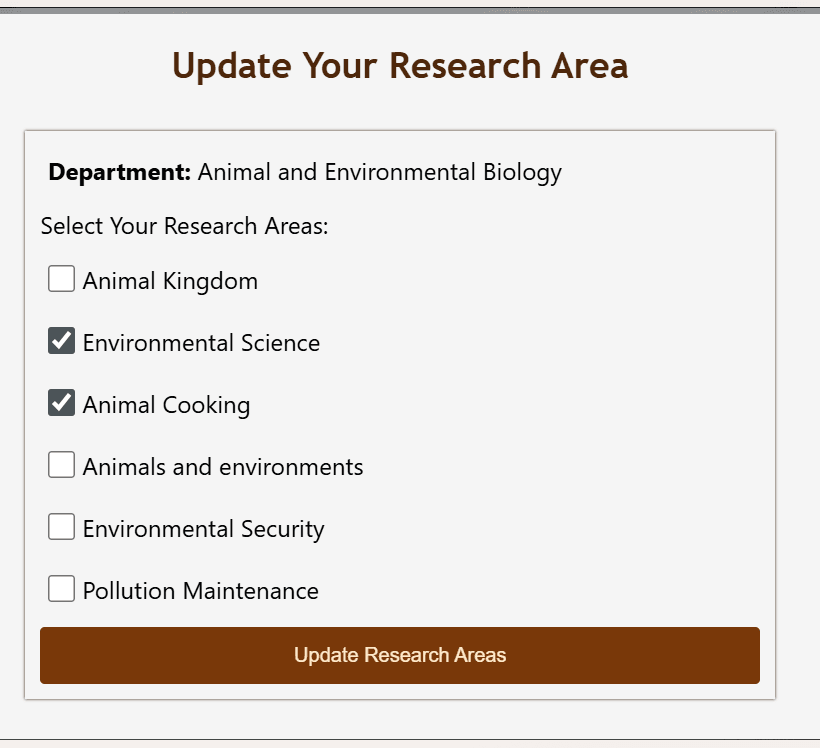Click the "Update Your Research Area" heading
820x748 pixels.
pos(400,66)
